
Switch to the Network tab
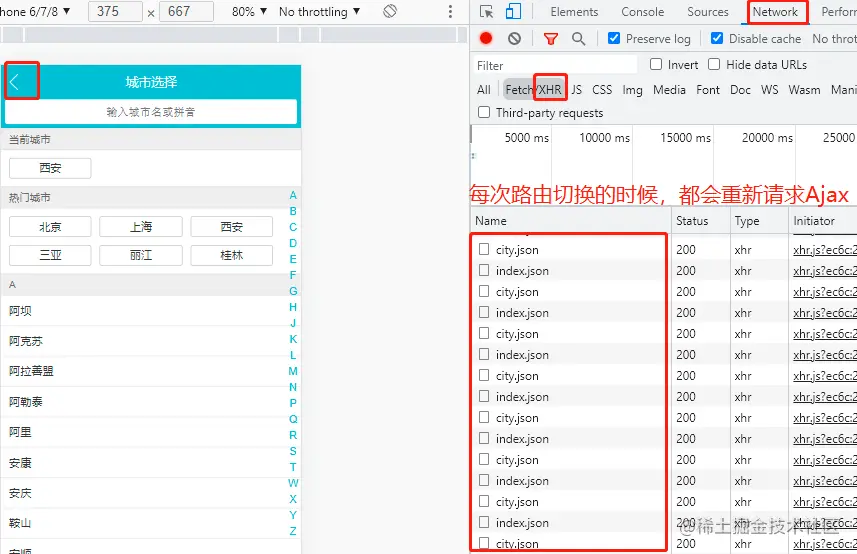775,11
